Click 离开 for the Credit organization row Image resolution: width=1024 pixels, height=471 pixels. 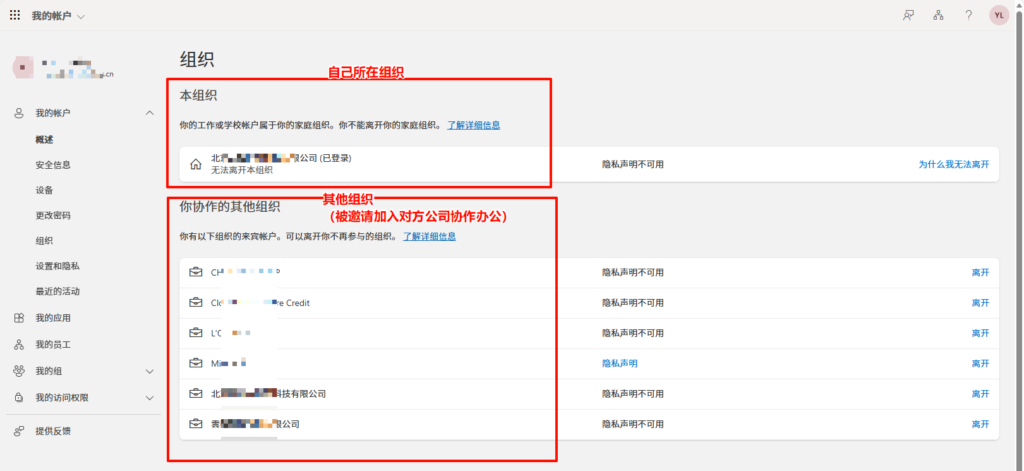(x=979, y=303)
